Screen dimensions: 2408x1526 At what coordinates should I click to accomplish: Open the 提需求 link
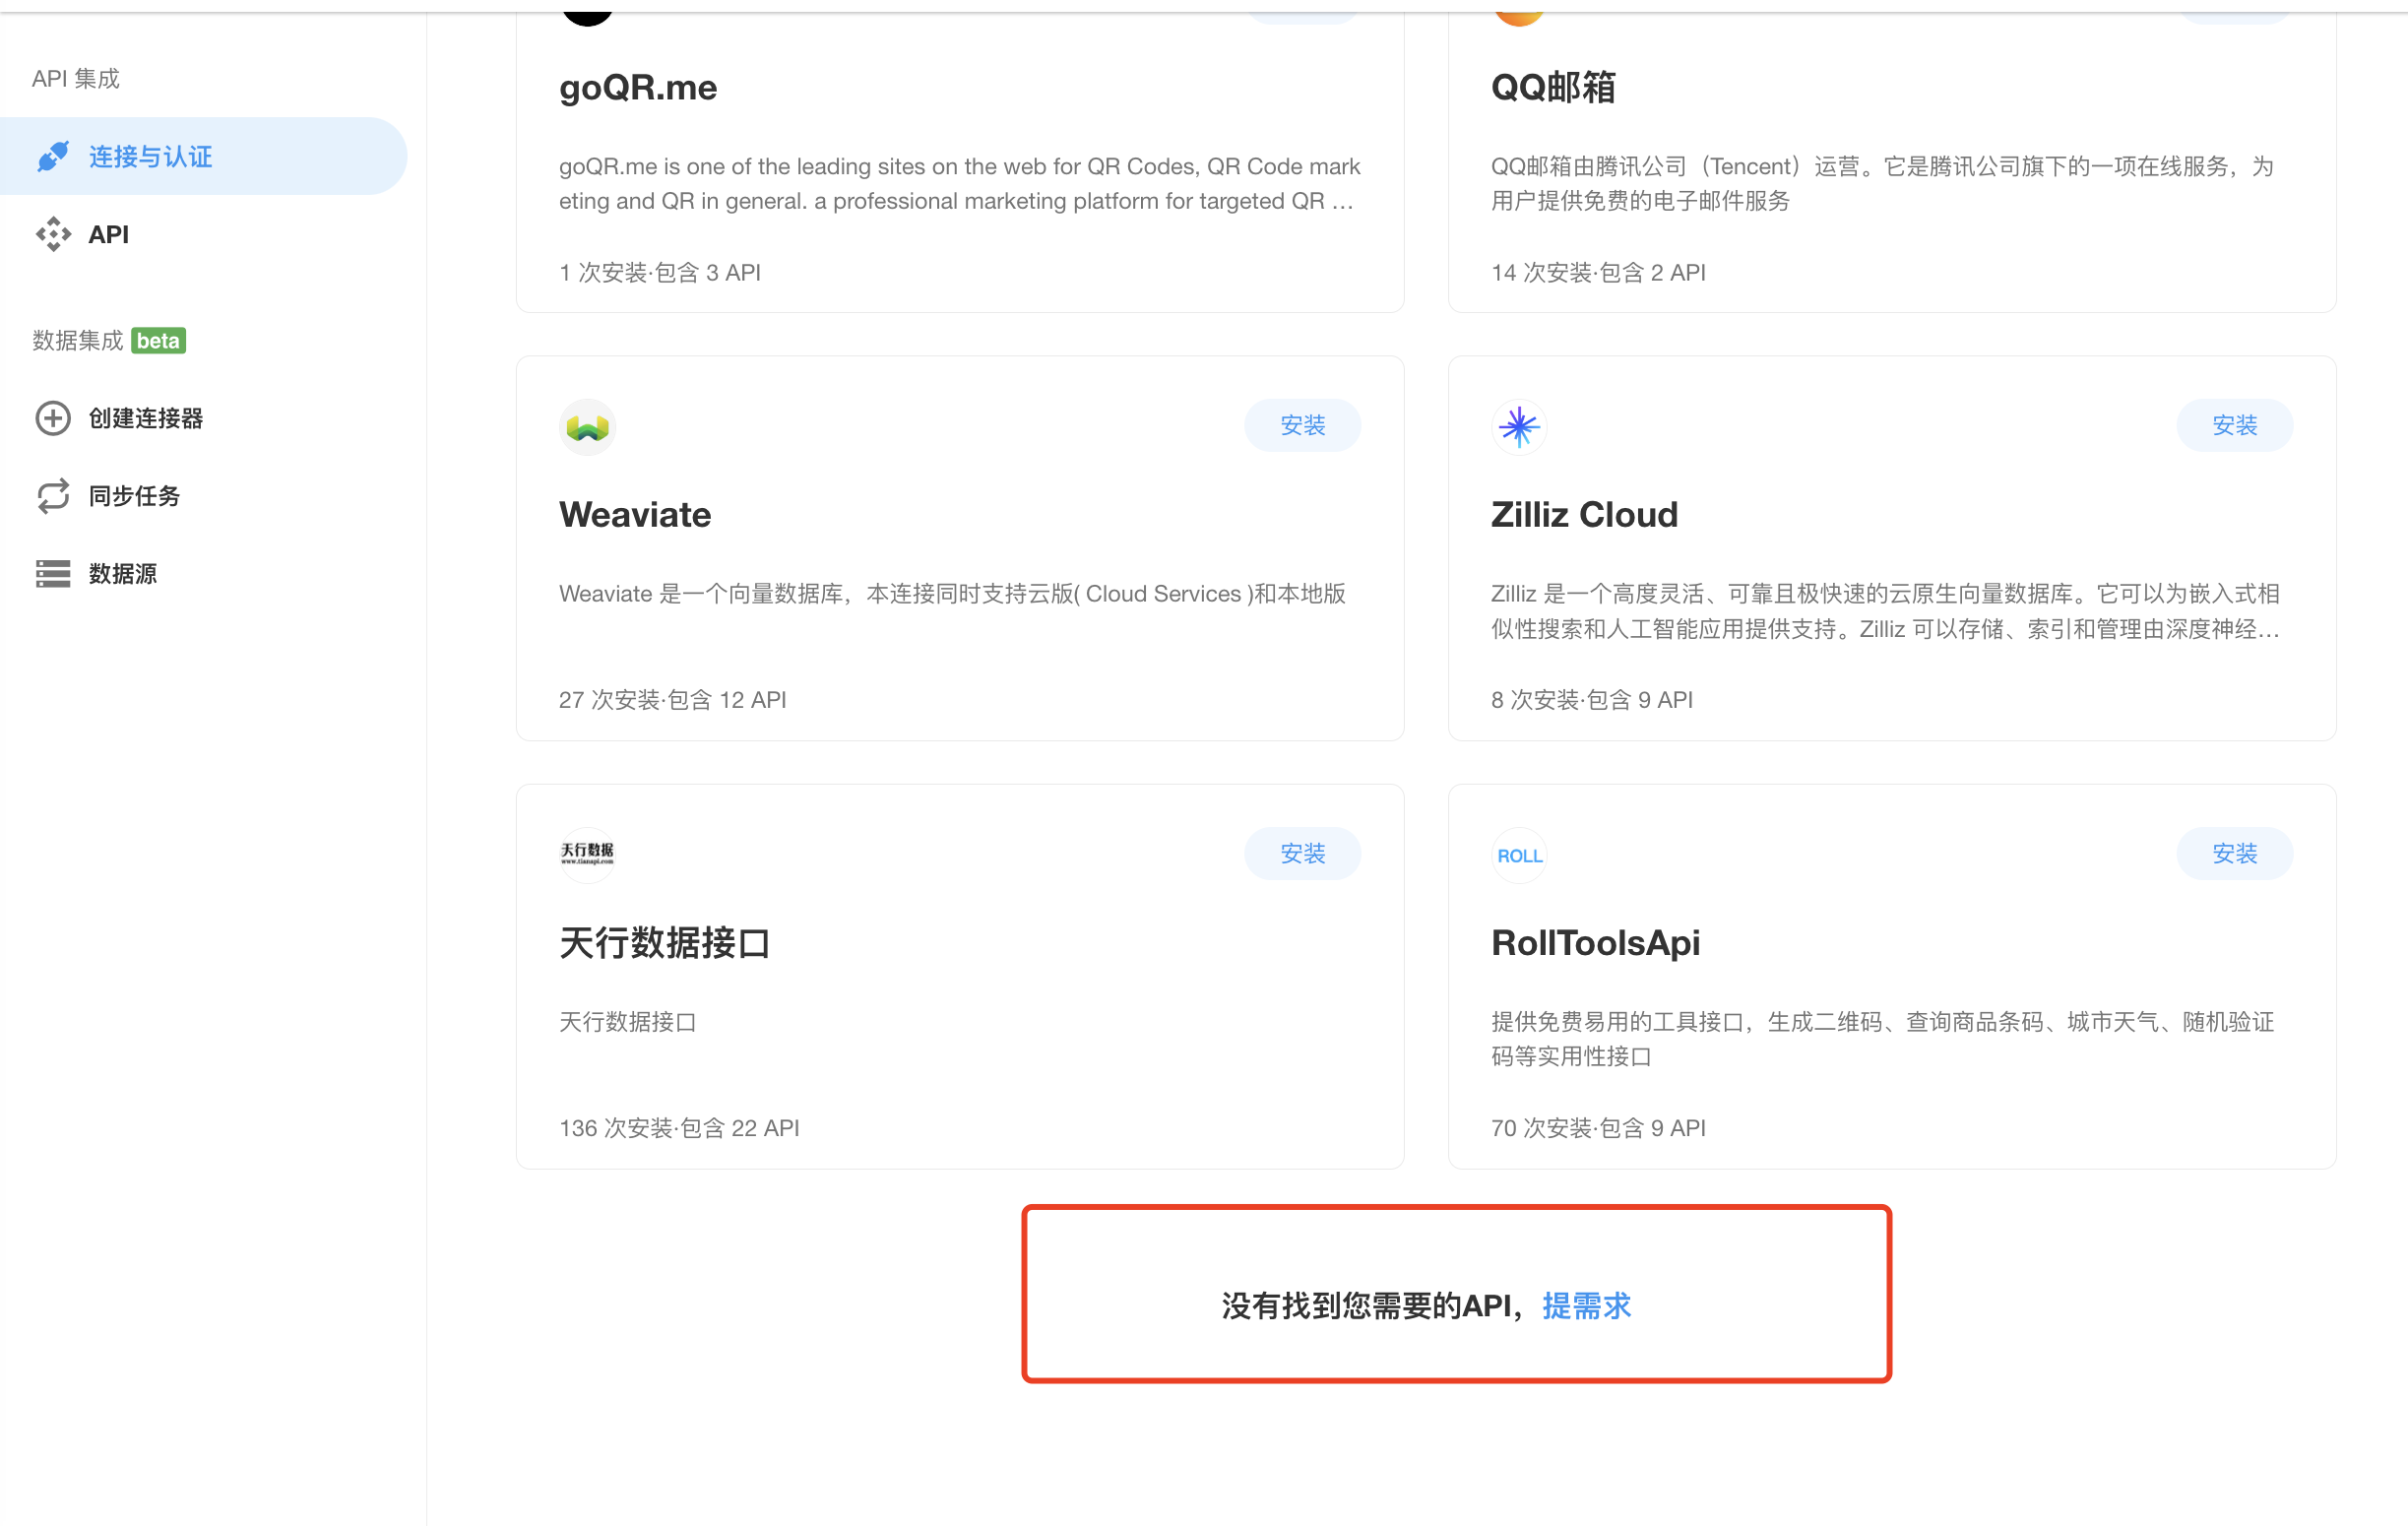pyautogui.click(x=1585, y=1305)
